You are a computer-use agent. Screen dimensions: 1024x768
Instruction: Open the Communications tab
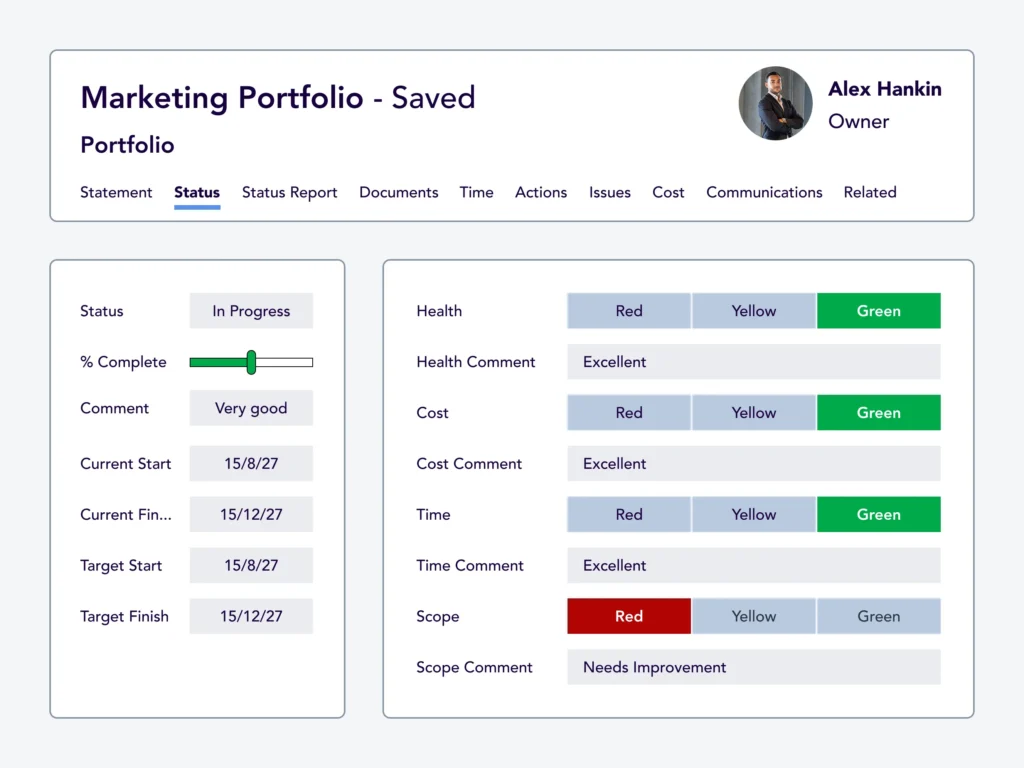click(x=764, y=192)
